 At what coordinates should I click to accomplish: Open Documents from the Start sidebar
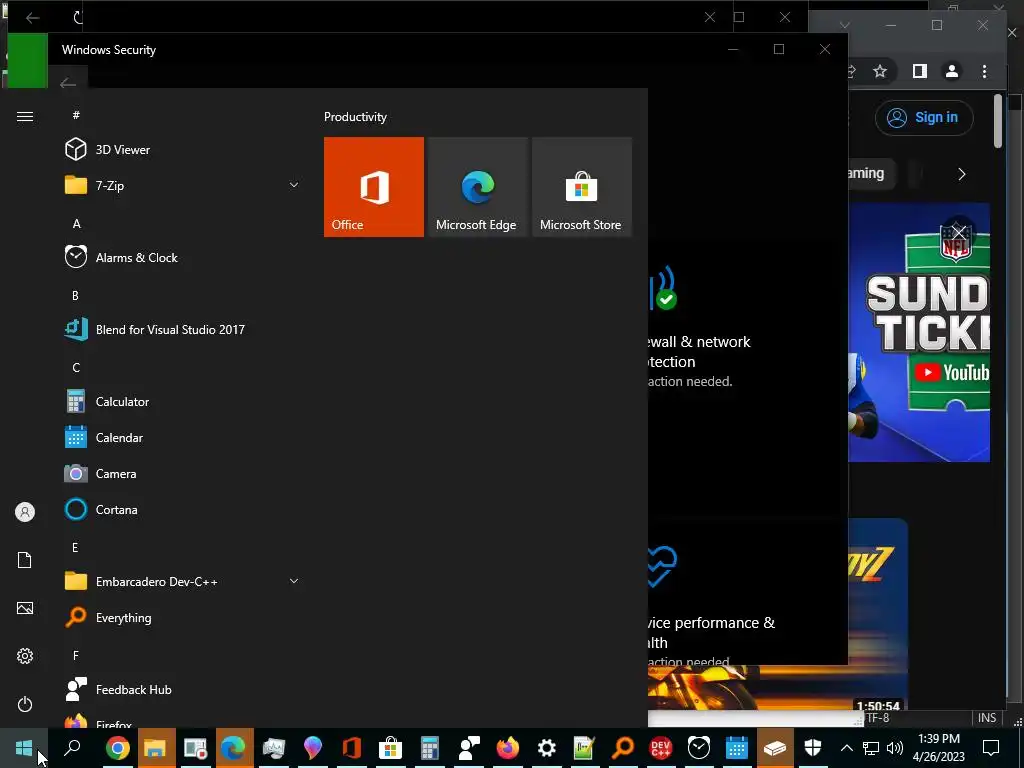25,560
